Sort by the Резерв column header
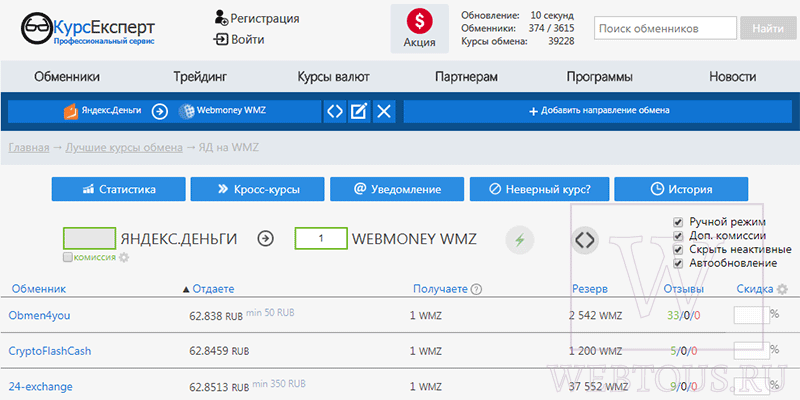 [x=589, y=289]
